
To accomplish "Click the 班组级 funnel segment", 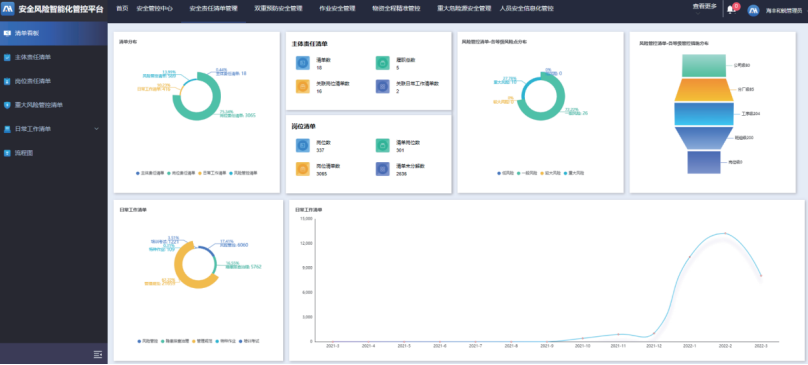I will coord(703,138).
